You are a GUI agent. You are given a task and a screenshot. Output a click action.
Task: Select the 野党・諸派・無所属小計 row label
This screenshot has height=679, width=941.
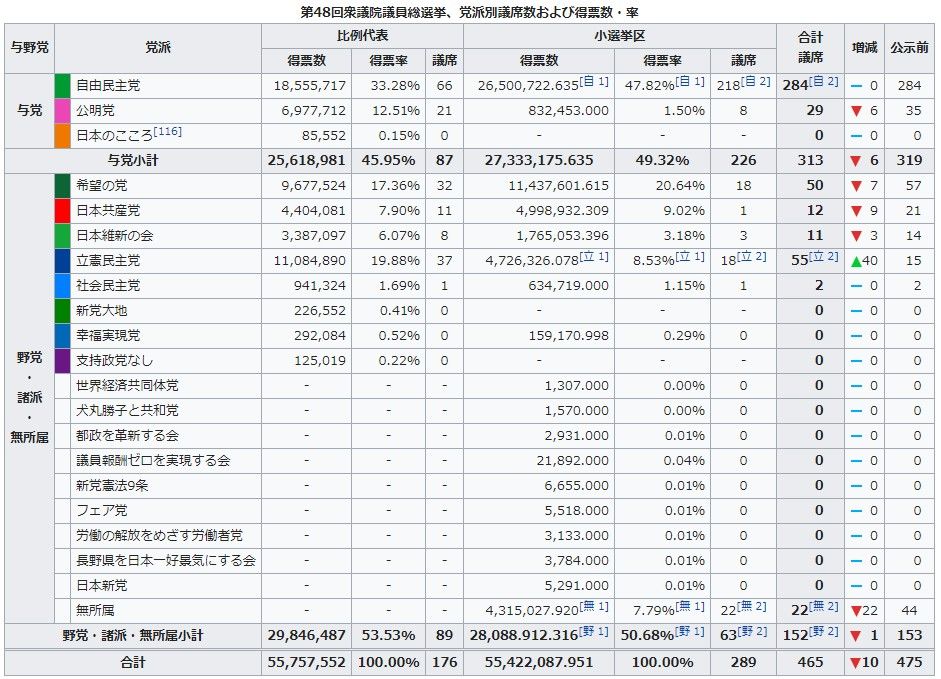coord(133,636)
